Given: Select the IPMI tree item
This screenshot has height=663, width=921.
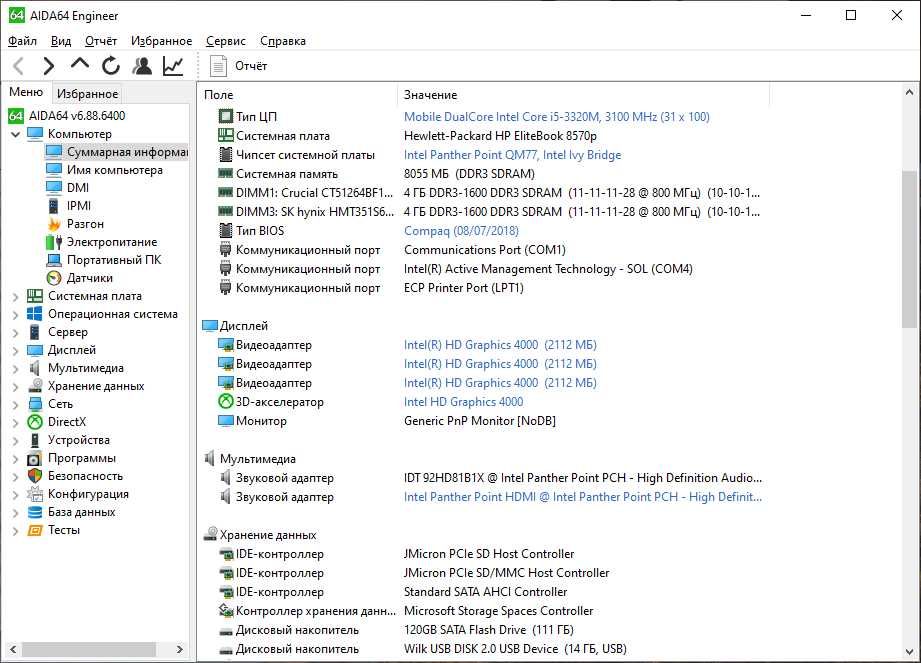Looking at the screenshot, I should click(79, 206).
